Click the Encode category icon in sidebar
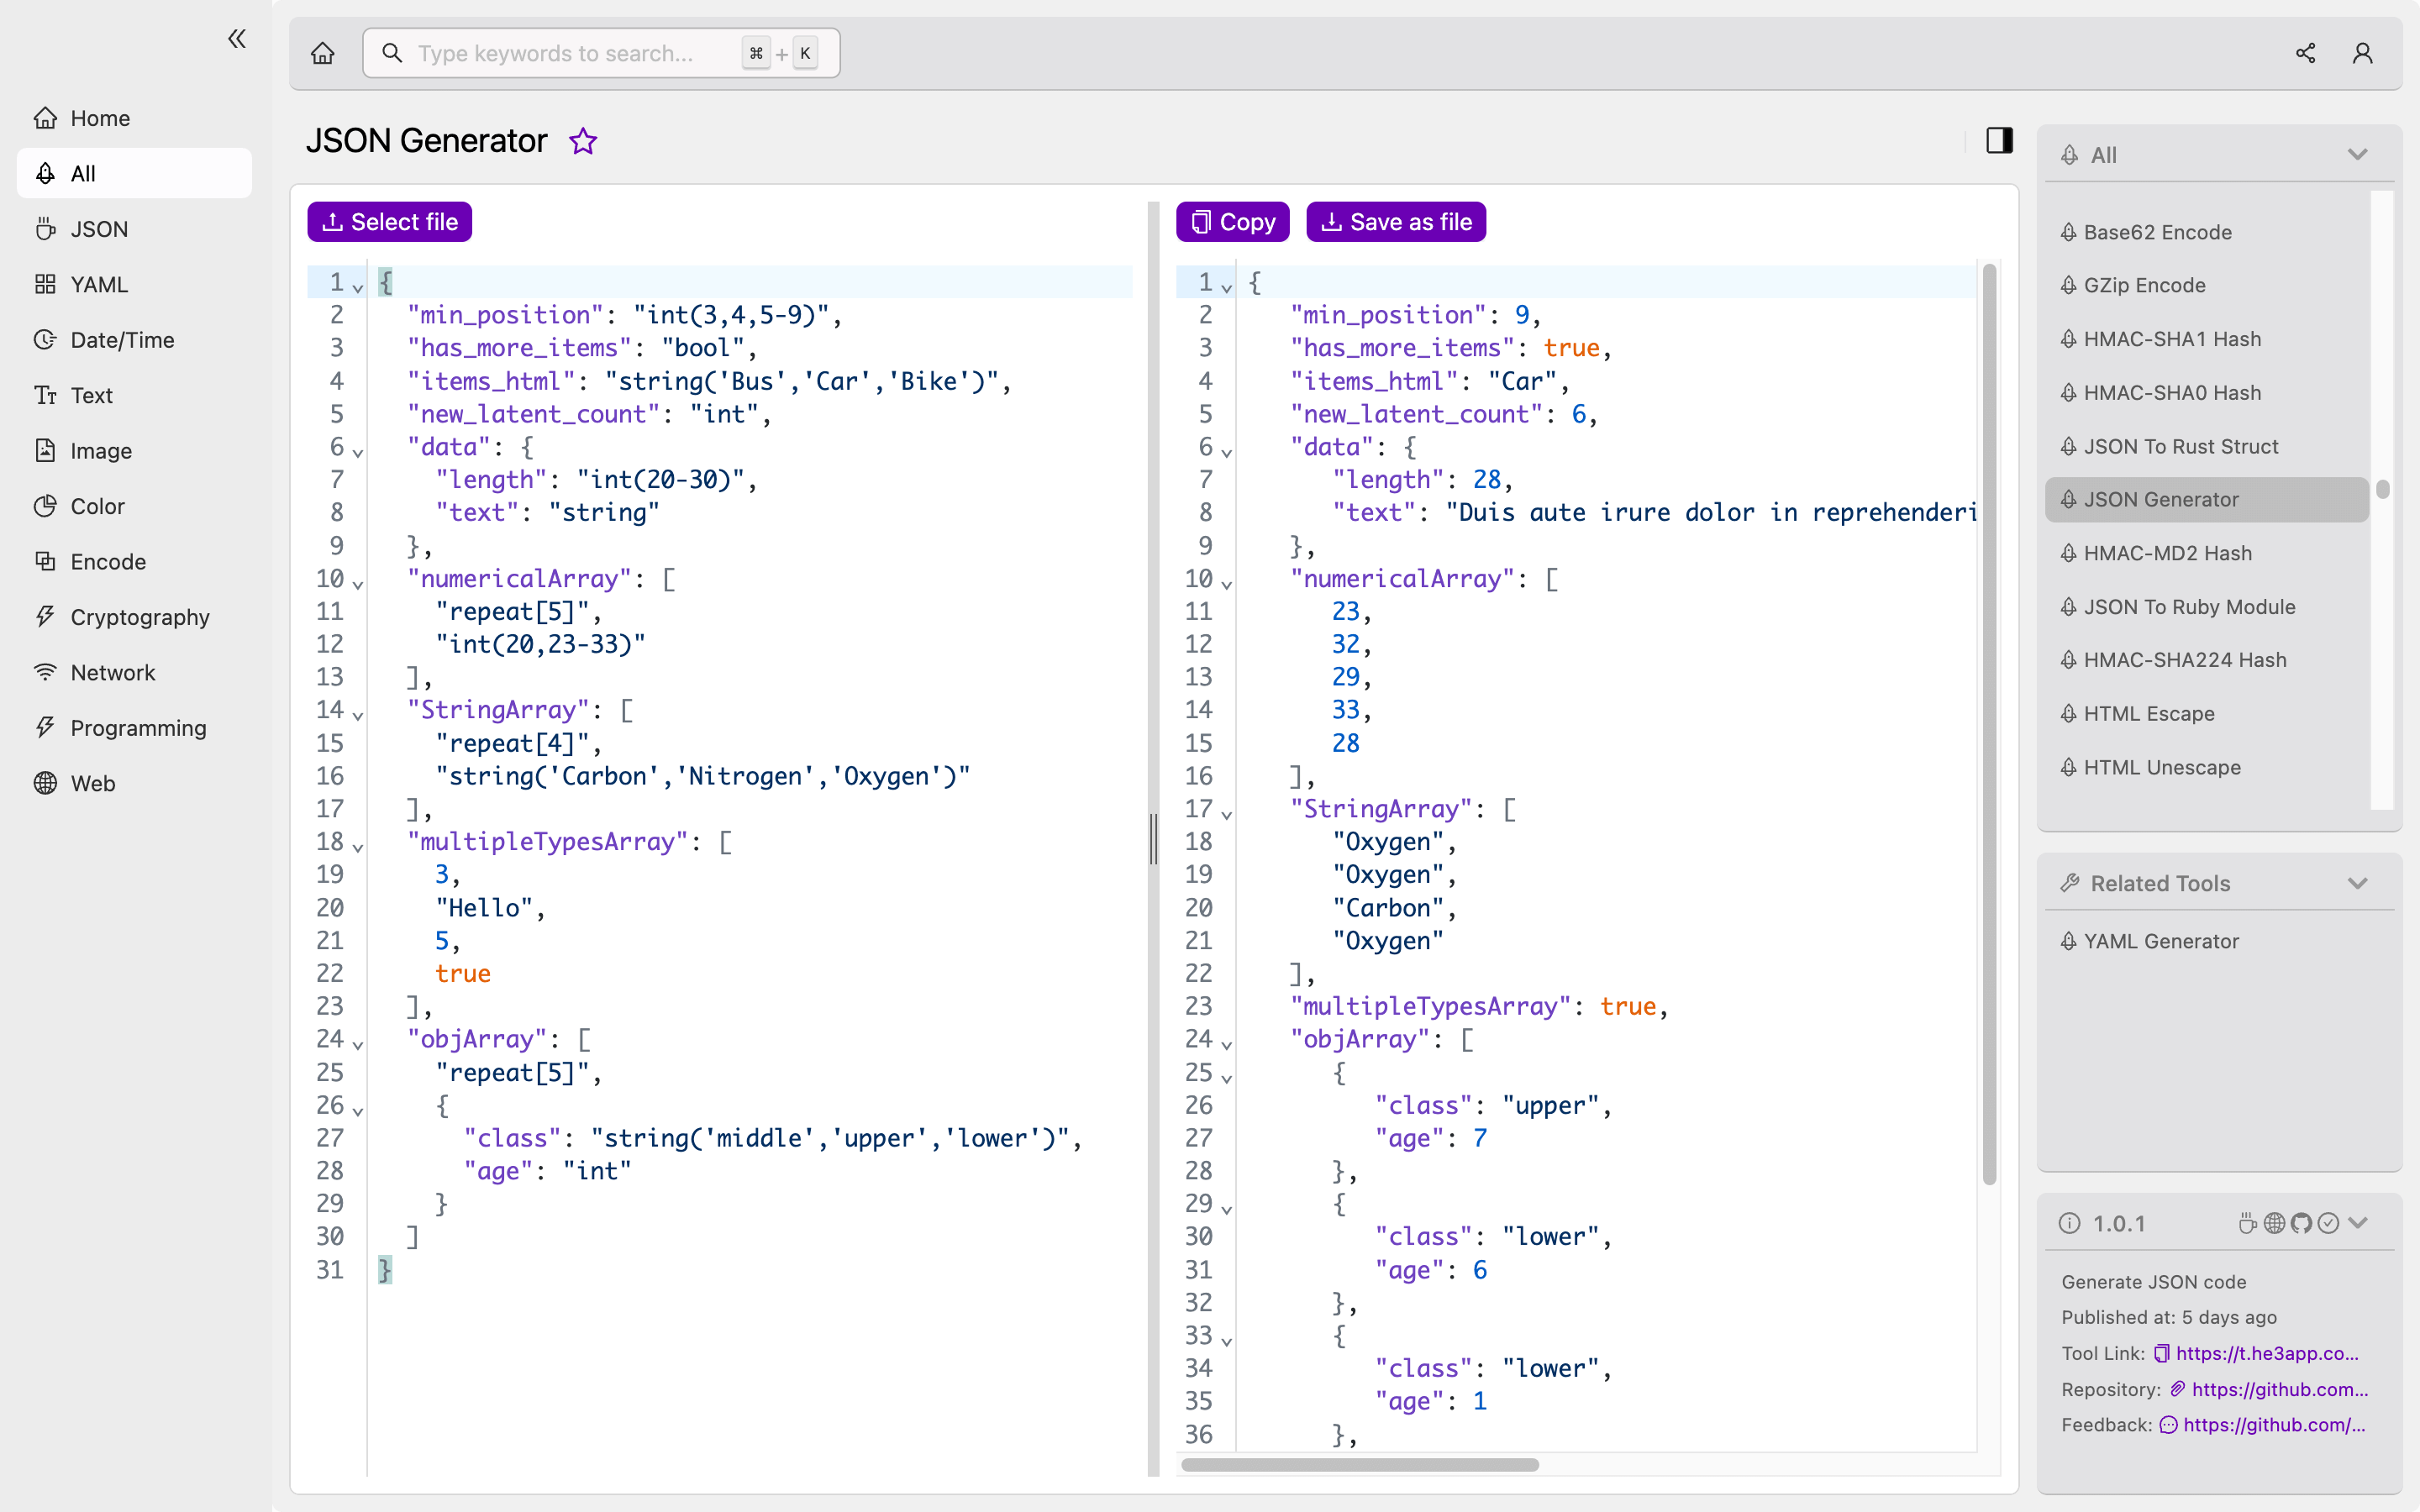 pos(45,561)
